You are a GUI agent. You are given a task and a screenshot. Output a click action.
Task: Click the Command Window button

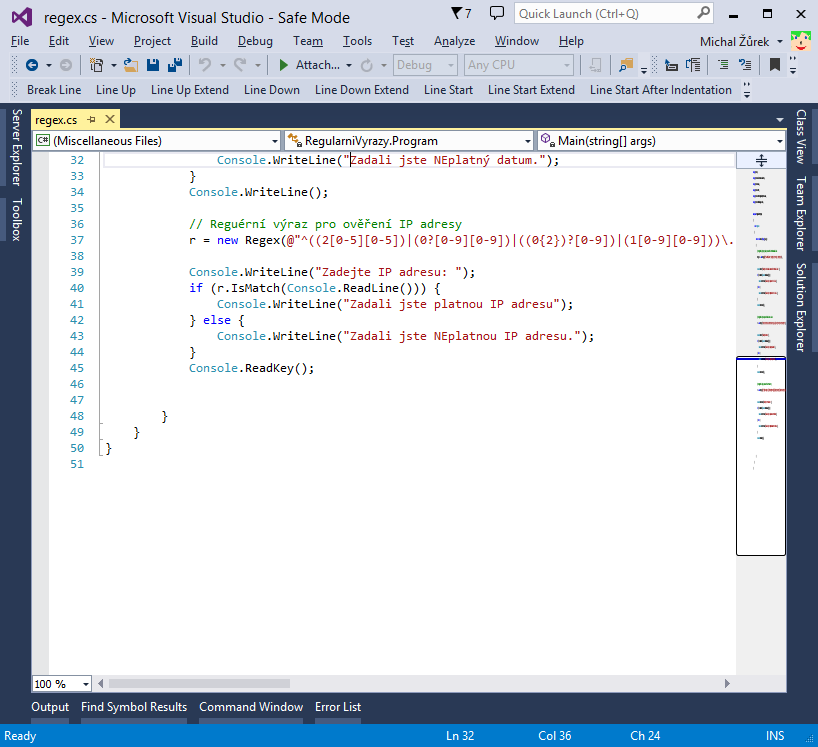[x=251, y=707]
